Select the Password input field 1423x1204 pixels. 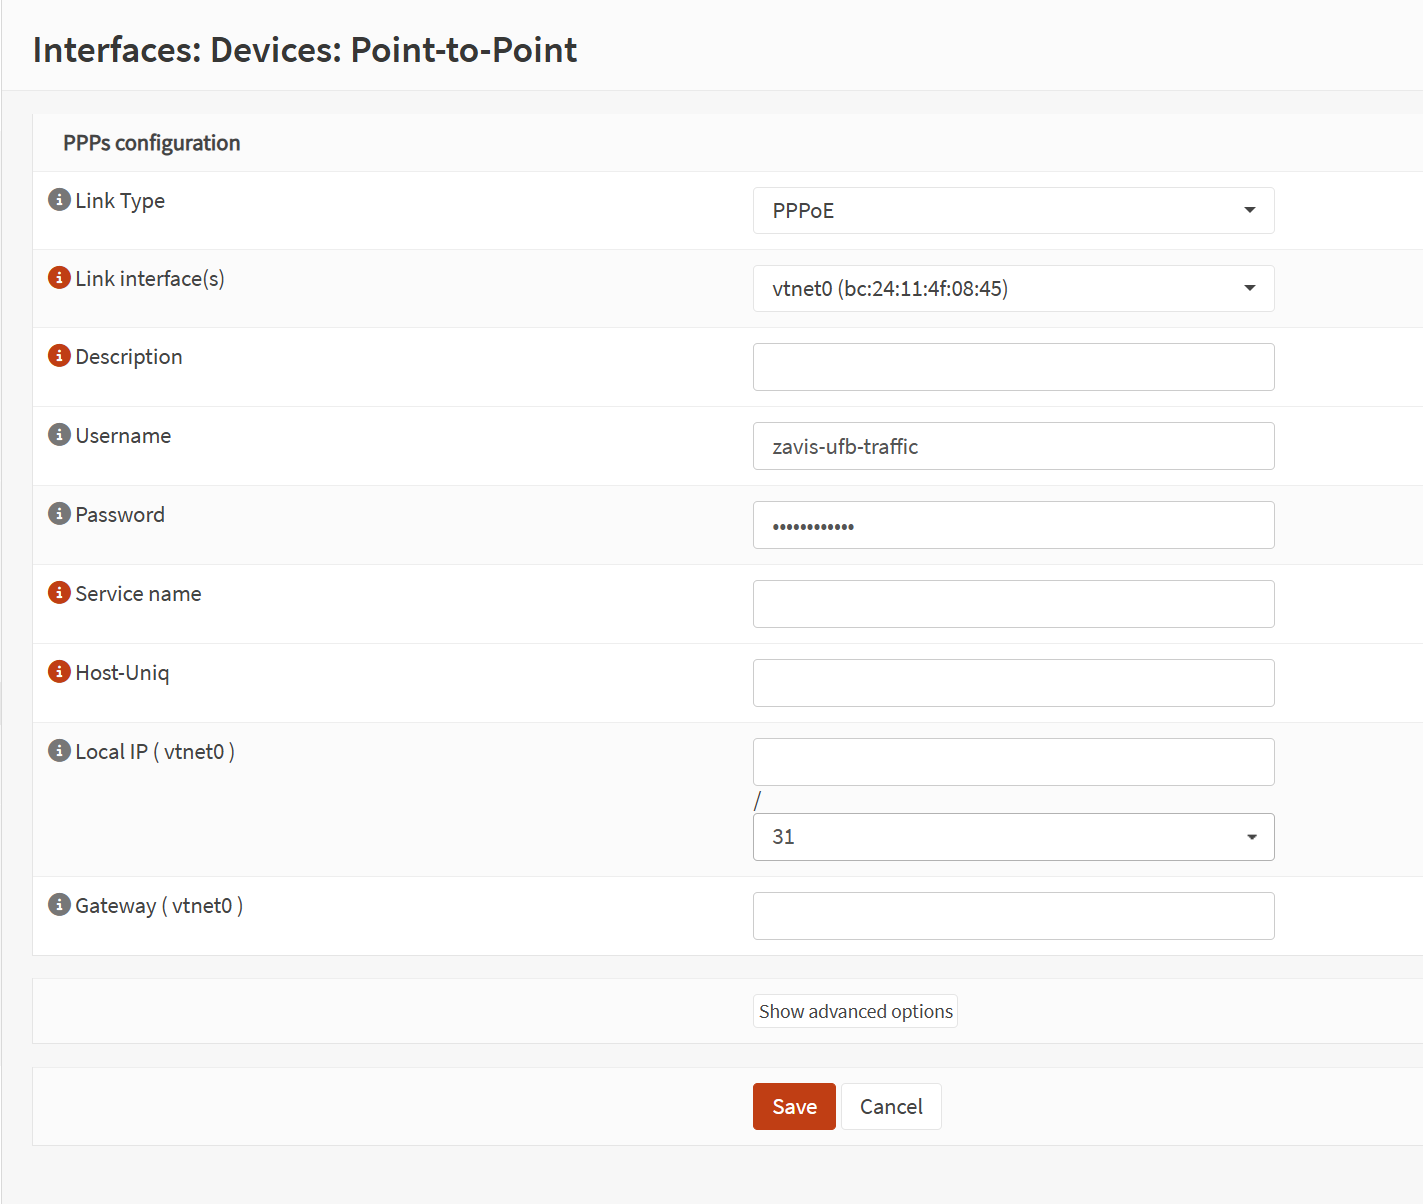[1012, 525]
